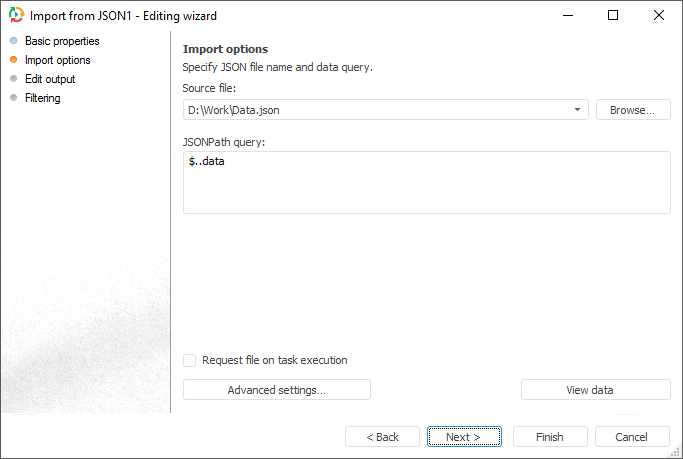
Task: Select the Import options wizard page
Action: pyautogui.click(x=58, y=60)
